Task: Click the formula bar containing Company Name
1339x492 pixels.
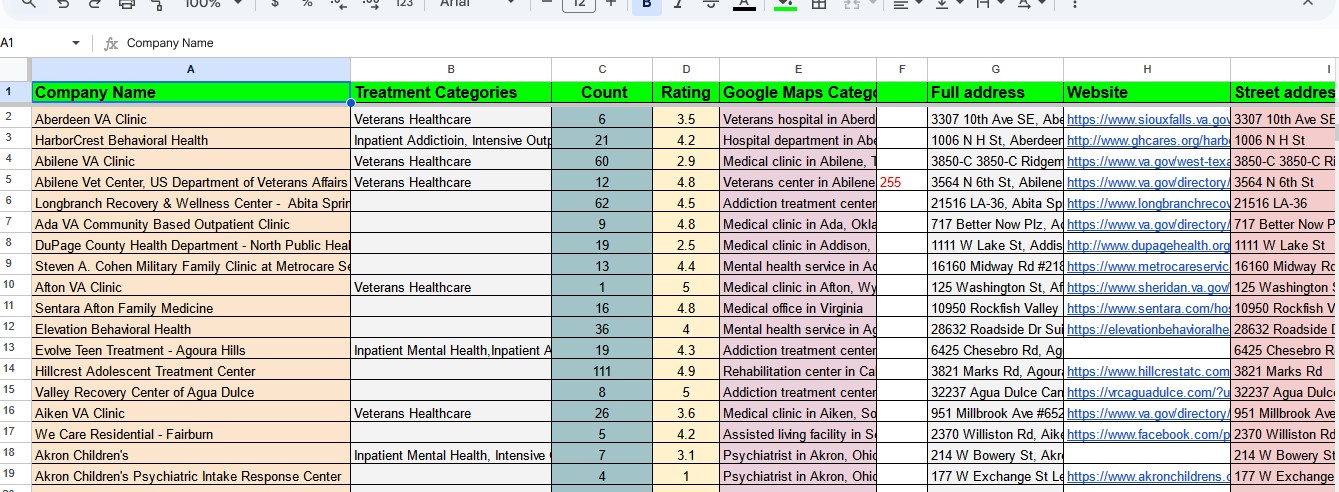Action: [730, 43]
